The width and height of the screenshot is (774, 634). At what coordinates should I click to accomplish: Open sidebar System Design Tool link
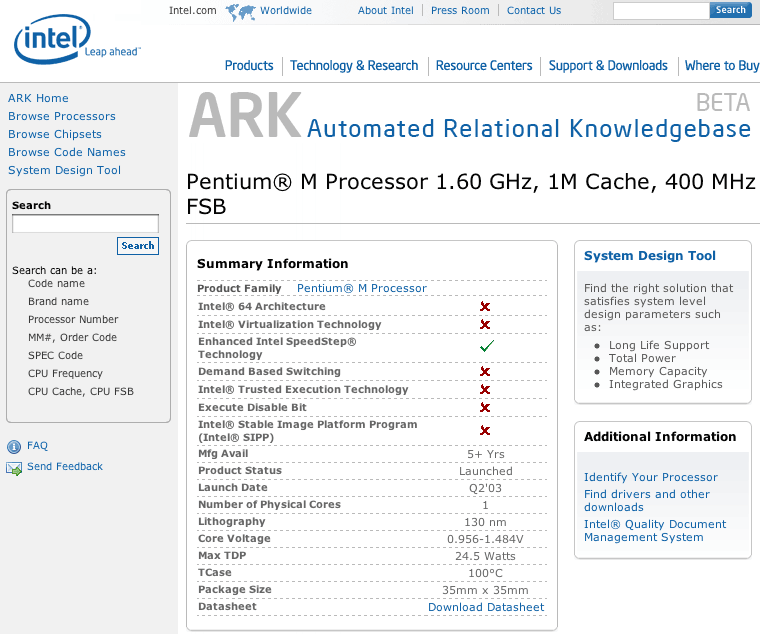64,170
